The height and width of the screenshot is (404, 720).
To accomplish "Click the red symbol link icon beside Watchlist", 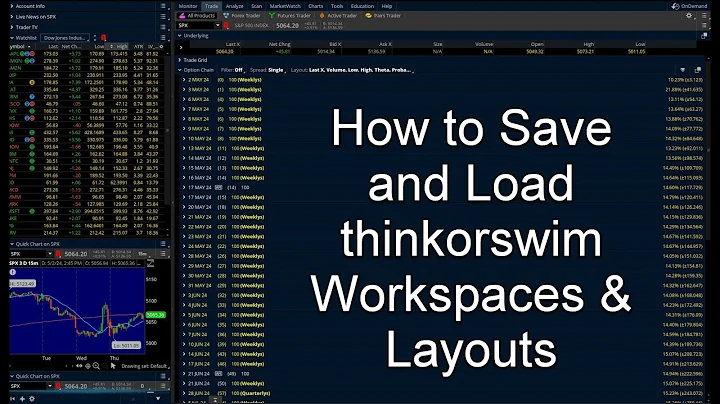I will 104,38.
